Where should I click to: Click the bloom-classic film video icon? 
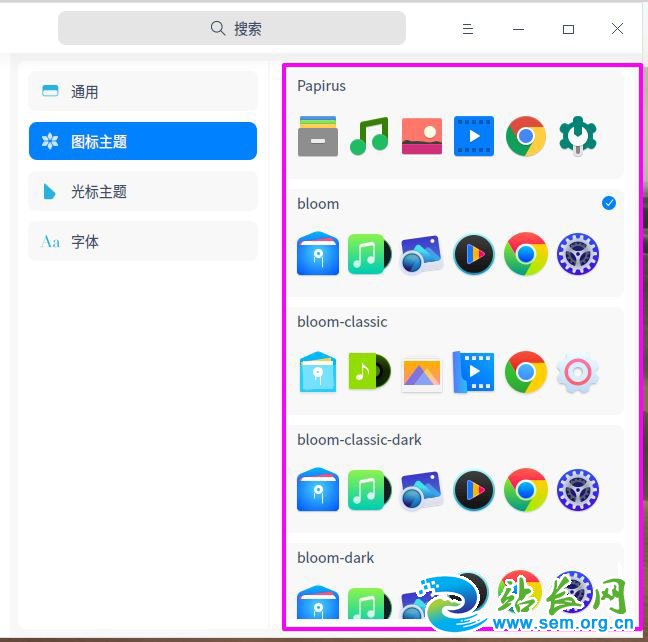click(x=474, y=372)
